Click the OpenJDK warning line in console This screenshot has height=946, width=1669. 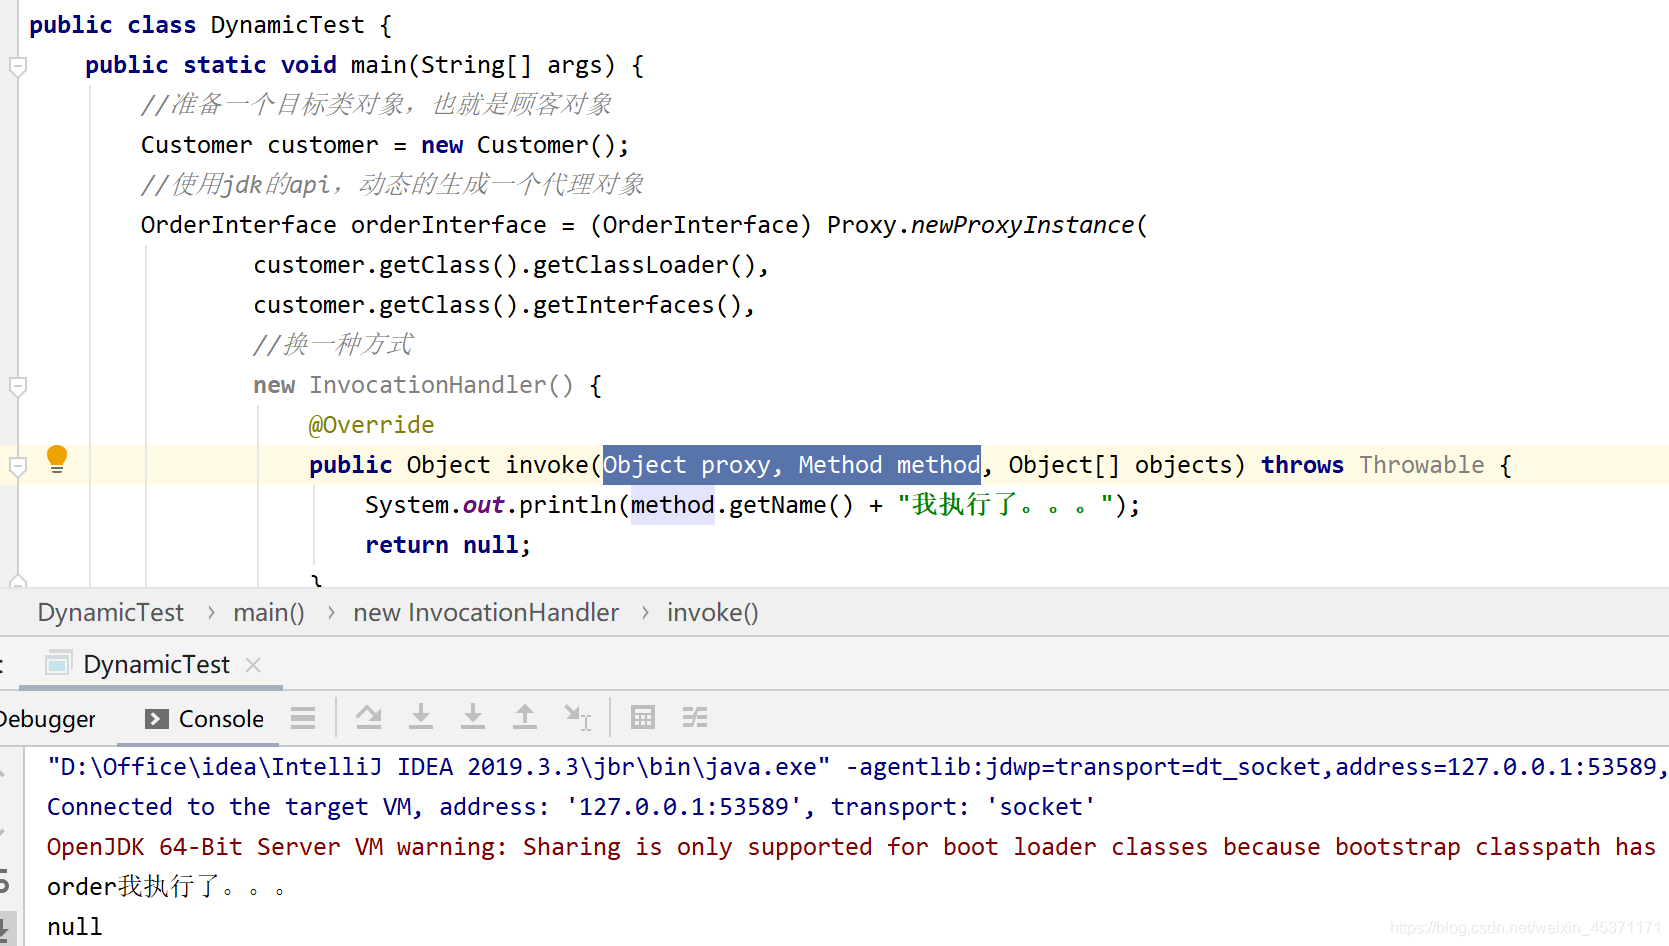pos(851,847)
